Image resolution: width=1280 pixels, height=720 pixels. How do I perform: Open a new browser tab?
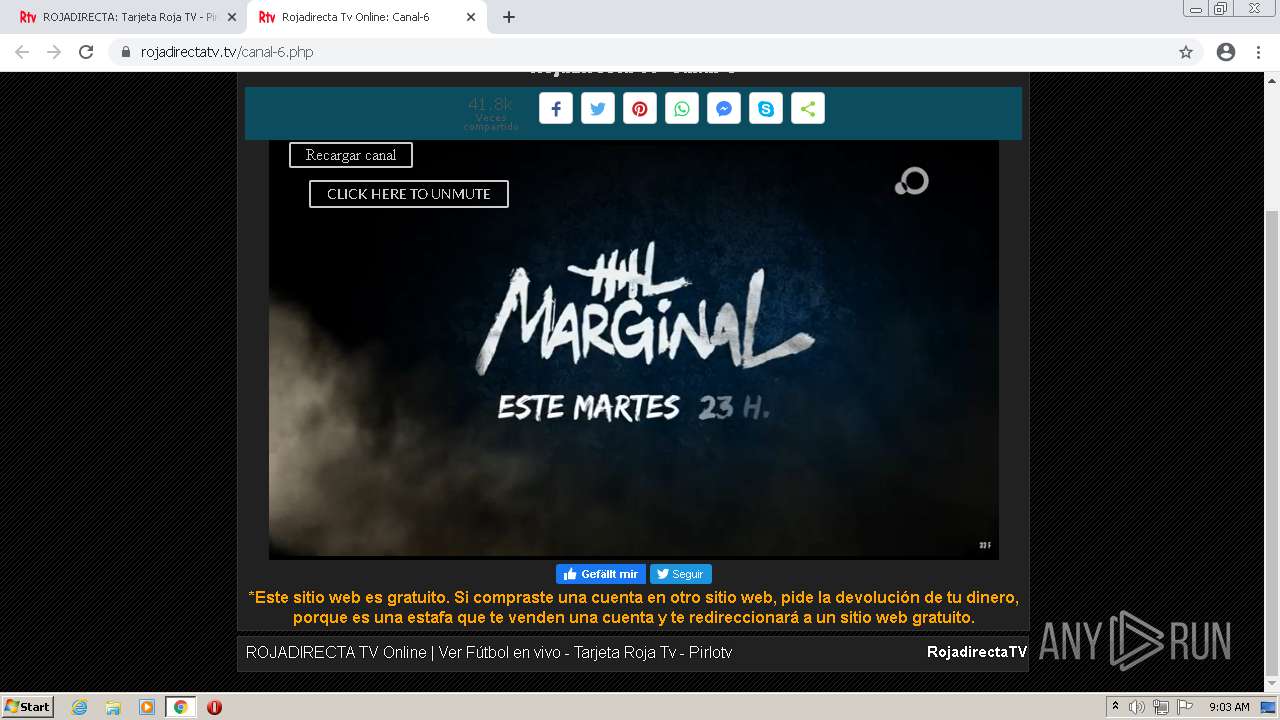pyautogui.click(x=509, y=17)
